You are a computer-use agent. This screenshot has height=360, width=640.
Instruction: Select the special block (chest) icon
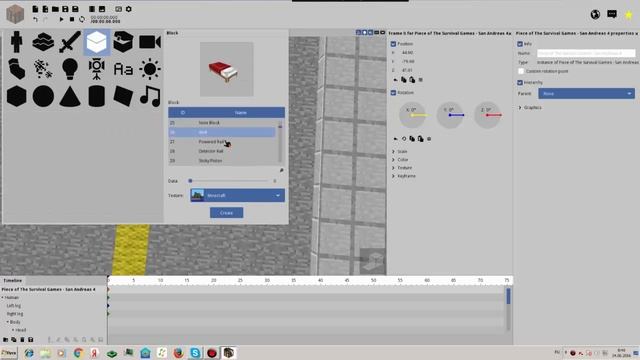tap(123, 42)
